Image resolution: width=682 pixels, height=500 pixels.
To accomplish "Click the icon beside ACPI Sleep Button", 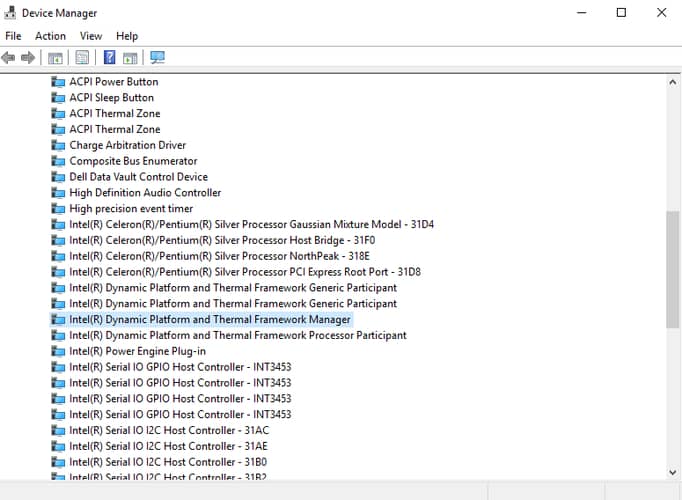I will point(58,97).
